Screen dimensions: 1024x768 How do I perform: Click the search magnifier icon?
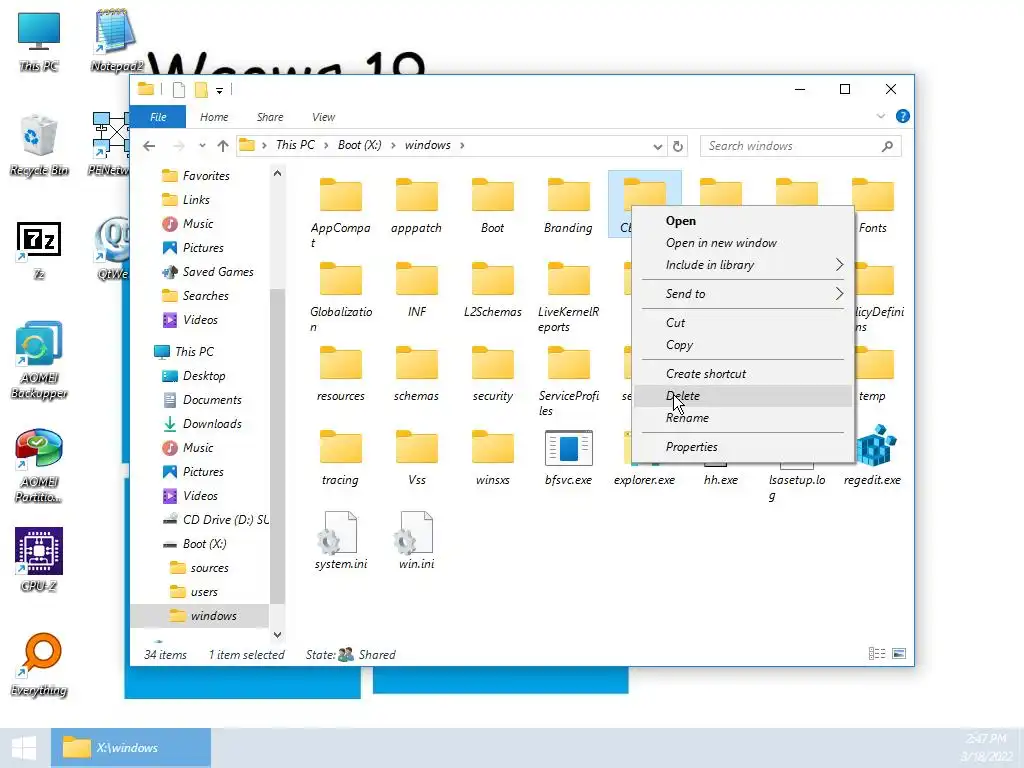[887, 146]
